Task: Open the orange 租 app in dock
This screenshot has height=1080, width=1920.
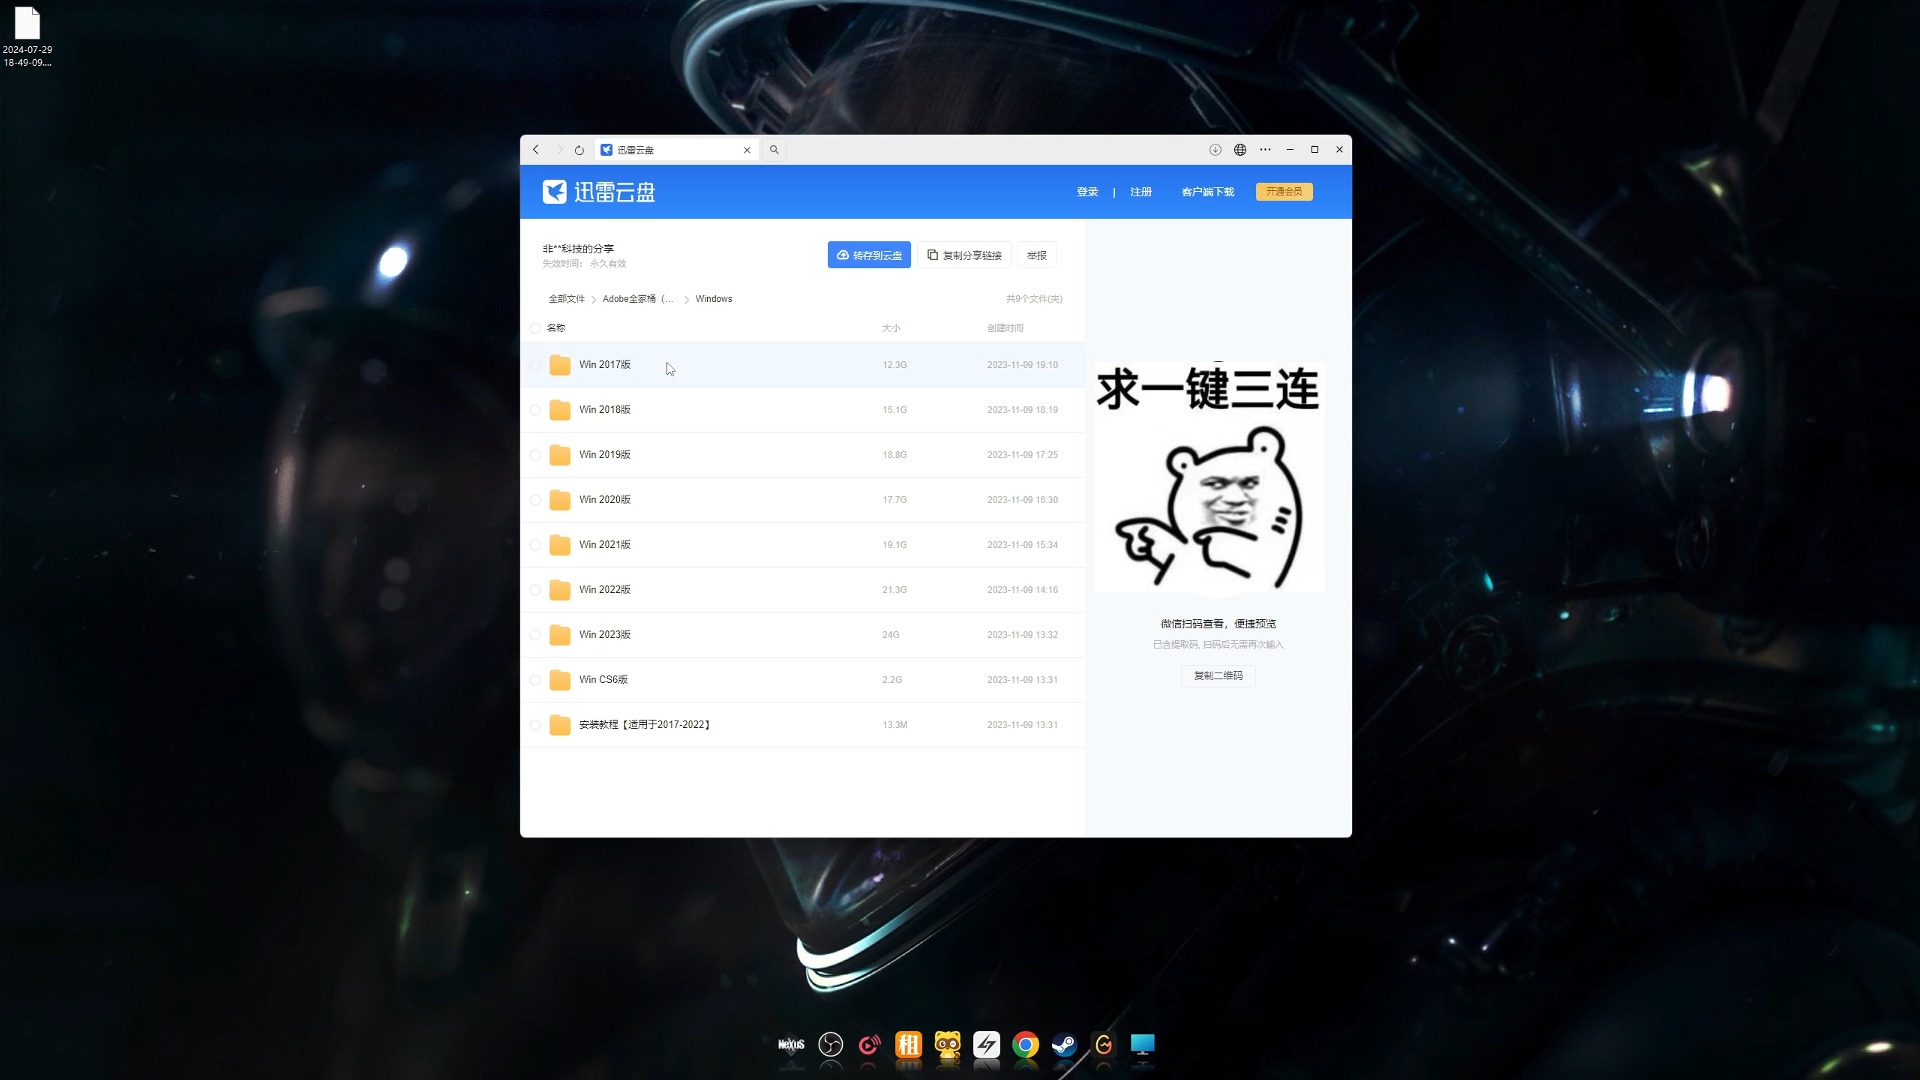Action: click(x=908, y=1045)
